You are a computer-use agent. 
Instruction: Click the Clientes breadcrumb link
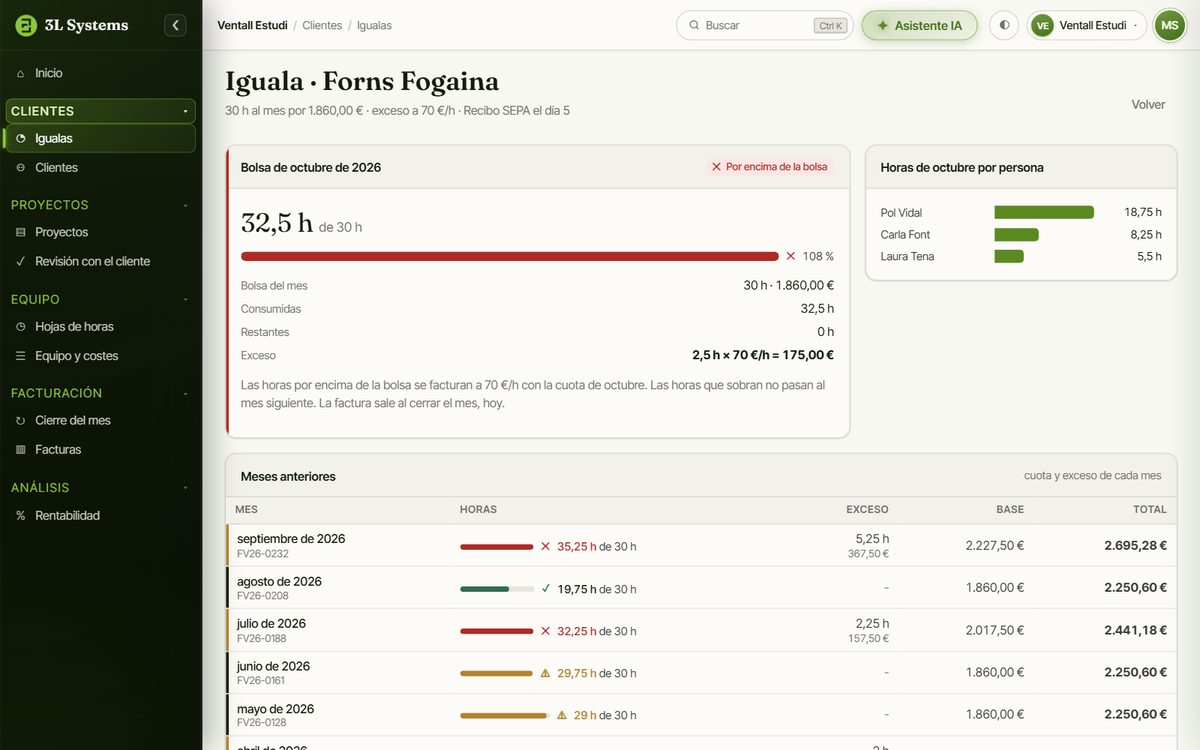[322, 25]
